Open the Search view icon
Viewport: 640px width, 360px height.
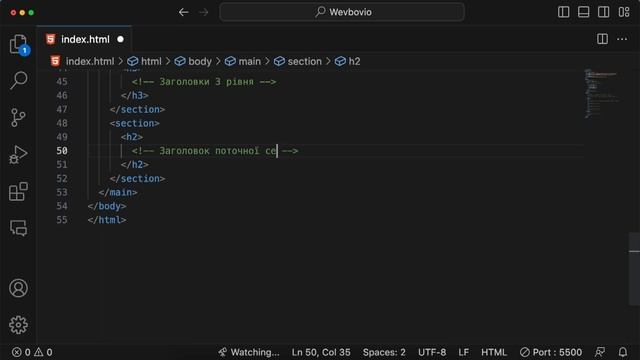pos(18,80)
